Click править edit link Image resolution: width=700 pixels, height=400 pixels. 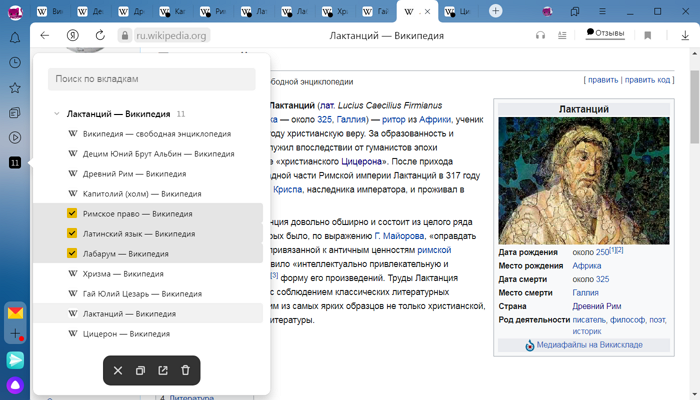pyautogui.click(x=603, y=80)
